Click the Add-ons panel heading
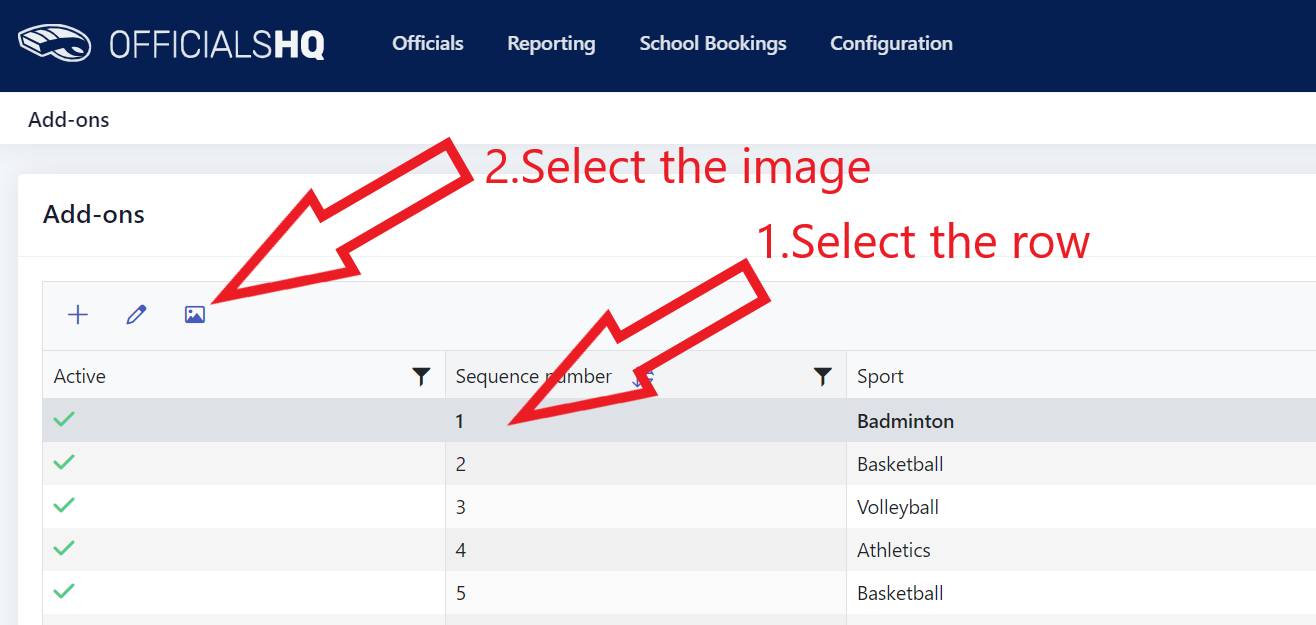 point(94,214)
